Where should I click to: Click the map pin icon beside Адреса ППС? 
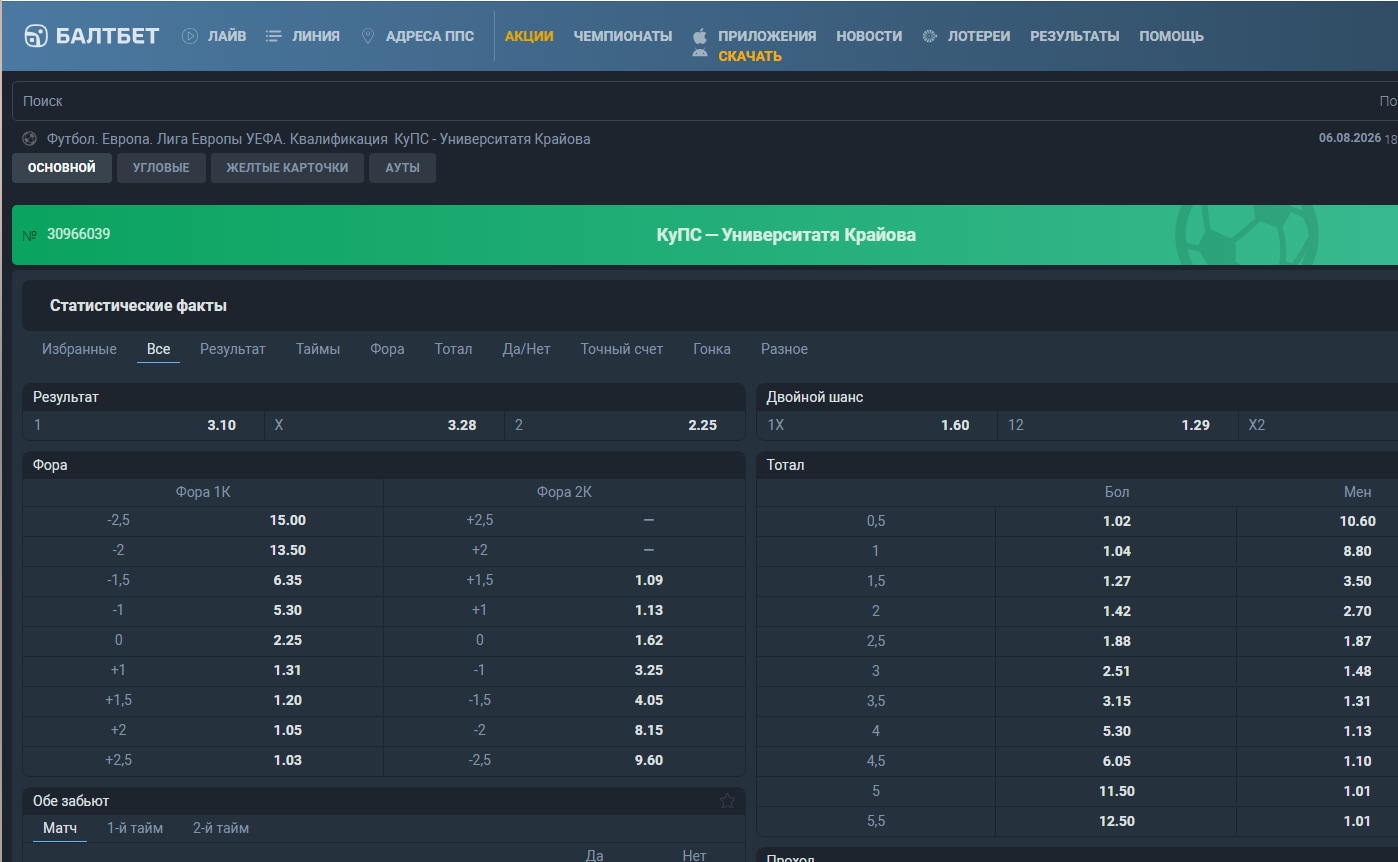[x=368, y=36]
